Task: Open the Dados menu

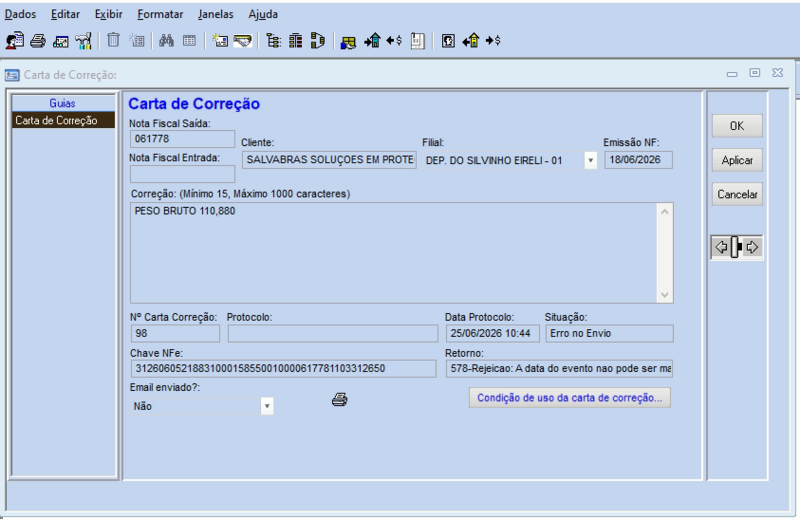Action: [20, 14]
